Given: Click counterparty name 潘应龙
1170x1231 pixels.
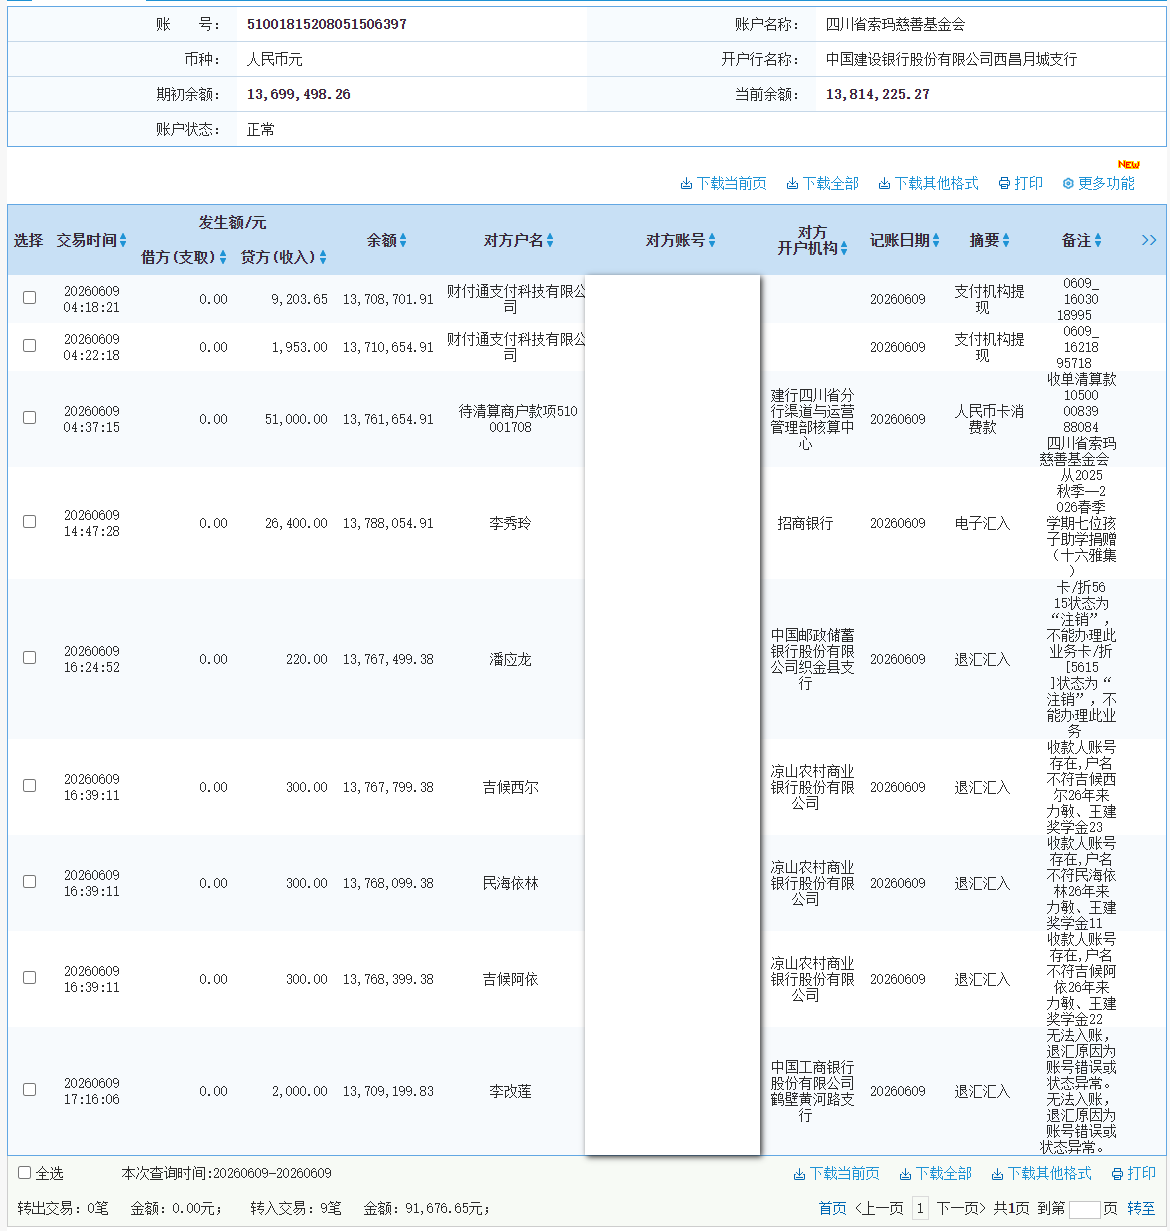Looking at the screenshot, I should tap(510, 659).
